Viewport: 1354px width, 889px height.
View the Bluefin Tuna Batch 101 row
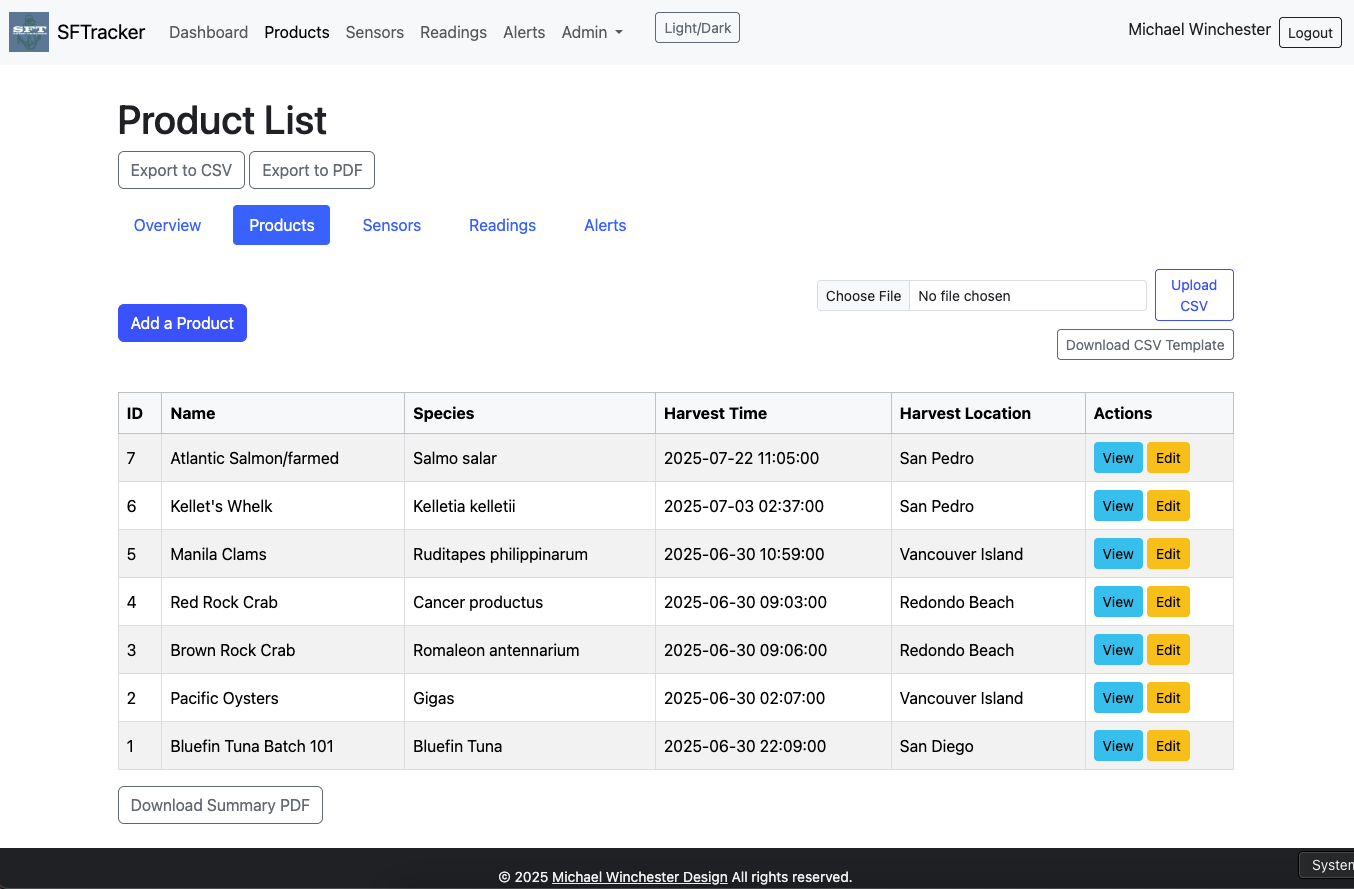[1118, 746]
